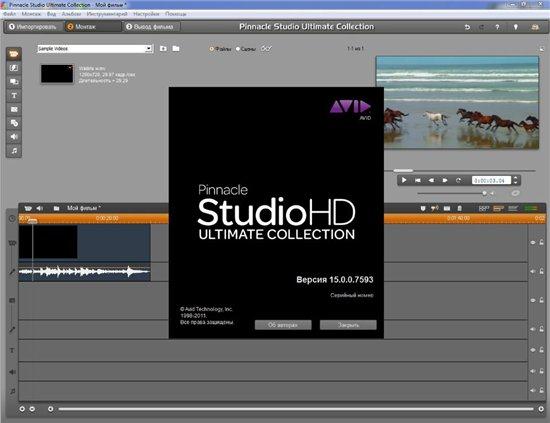Click the preview volume slider knob

[x=485, y=193]
